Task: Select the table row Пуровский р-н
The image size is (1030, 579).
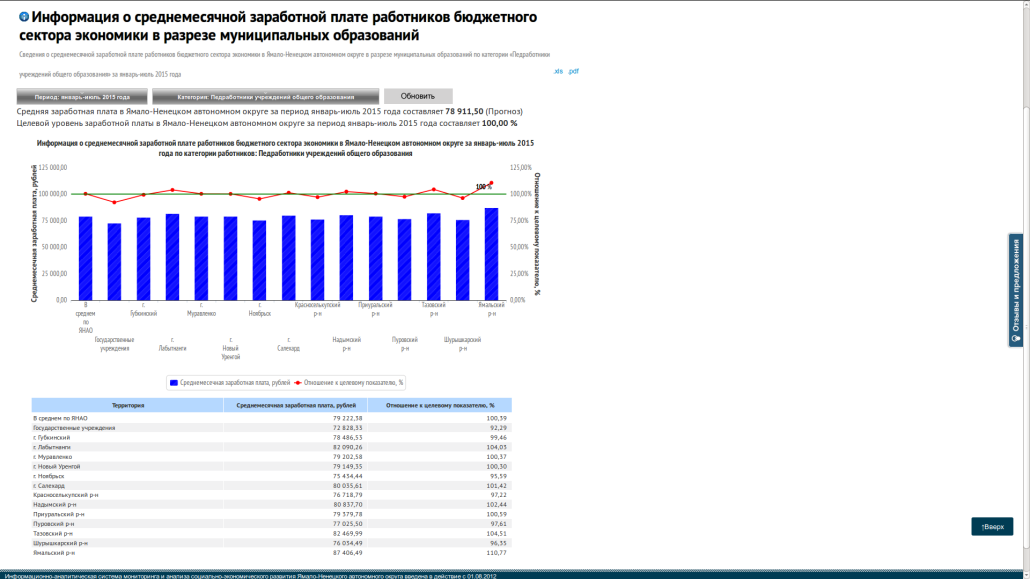Action: [x=271, y=524]
